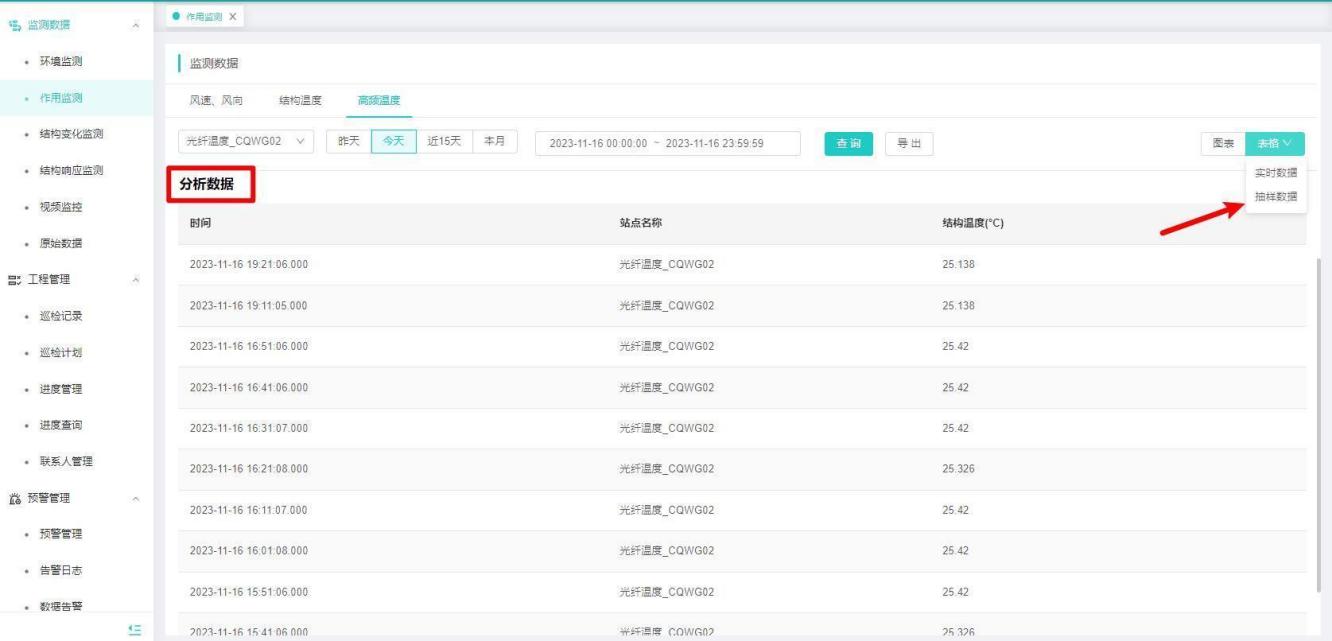Click the sidebar collapse icon at bottom
1332x641 pixels.
pyautogui.click(x=135, y=628)
